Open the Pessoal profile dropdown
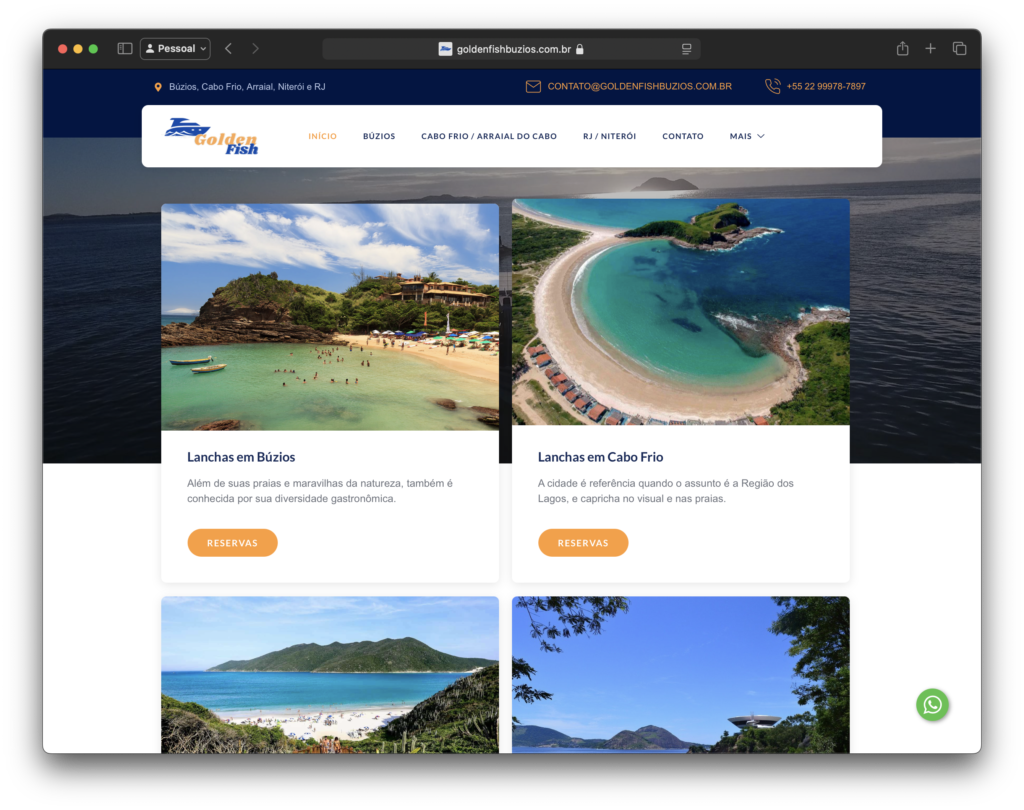 coord(175,48)
